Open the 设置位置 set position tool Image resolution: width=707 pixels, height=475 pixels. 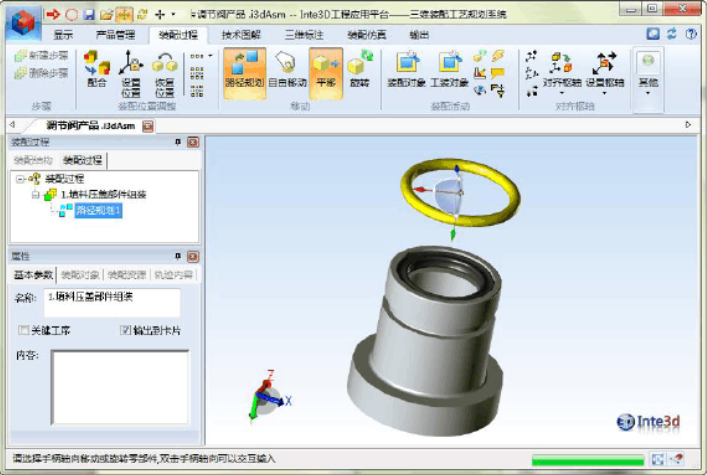coord(131,73)
